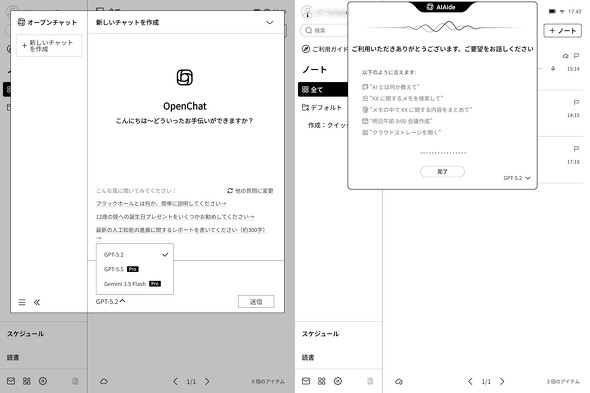
Task: Click the cloud sync icon in right footer
Action: pos(399,381)
